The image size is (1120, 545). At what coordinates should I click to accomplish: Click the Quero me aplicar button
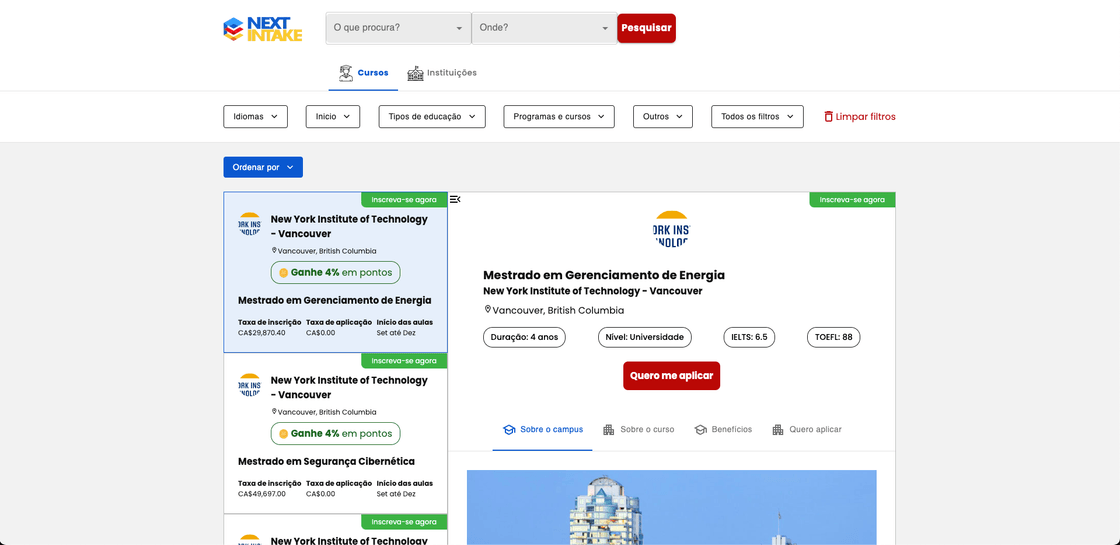coord(671,376)
